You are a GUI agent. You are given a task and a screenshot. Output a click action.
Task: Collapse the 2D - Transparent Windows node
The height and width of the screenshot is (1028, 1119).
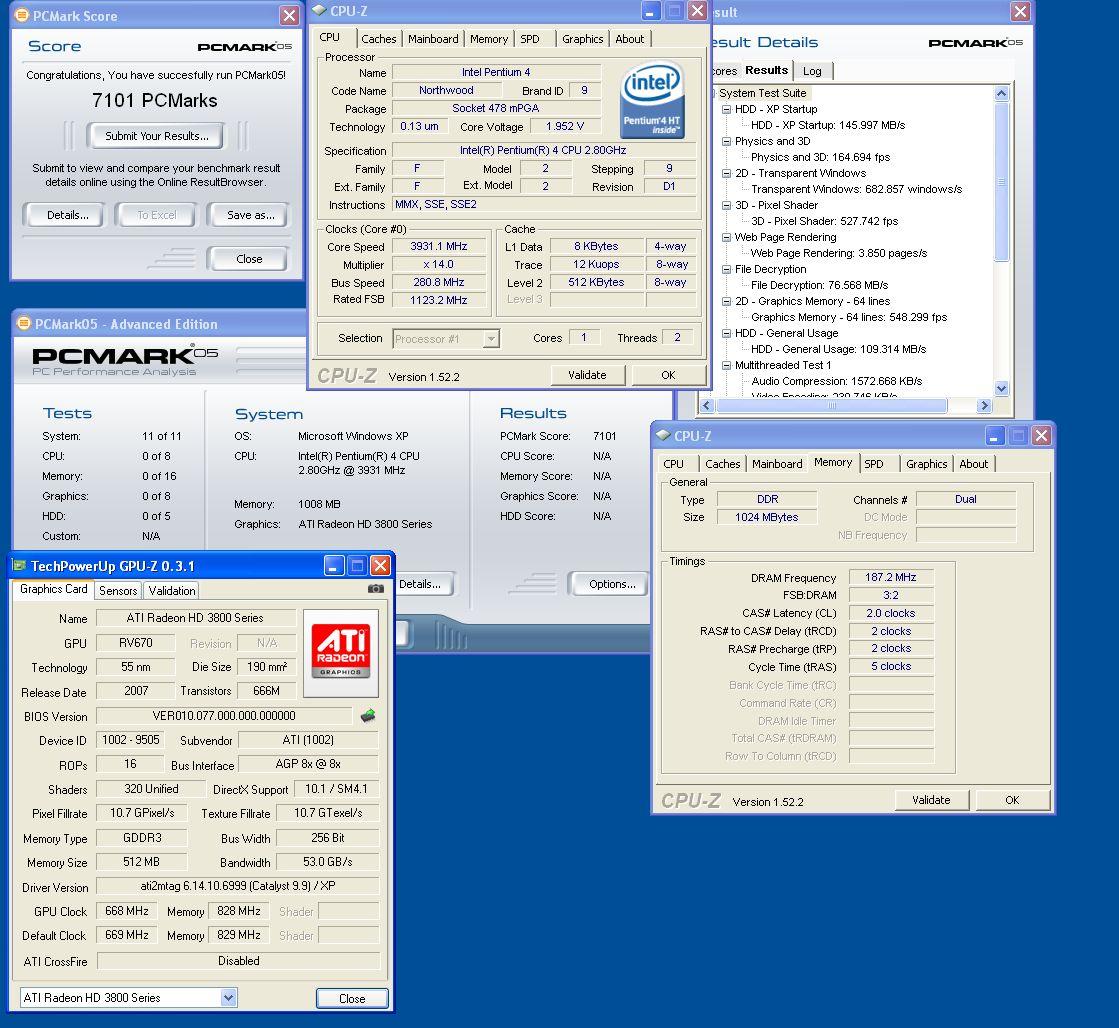pos(726,173)
